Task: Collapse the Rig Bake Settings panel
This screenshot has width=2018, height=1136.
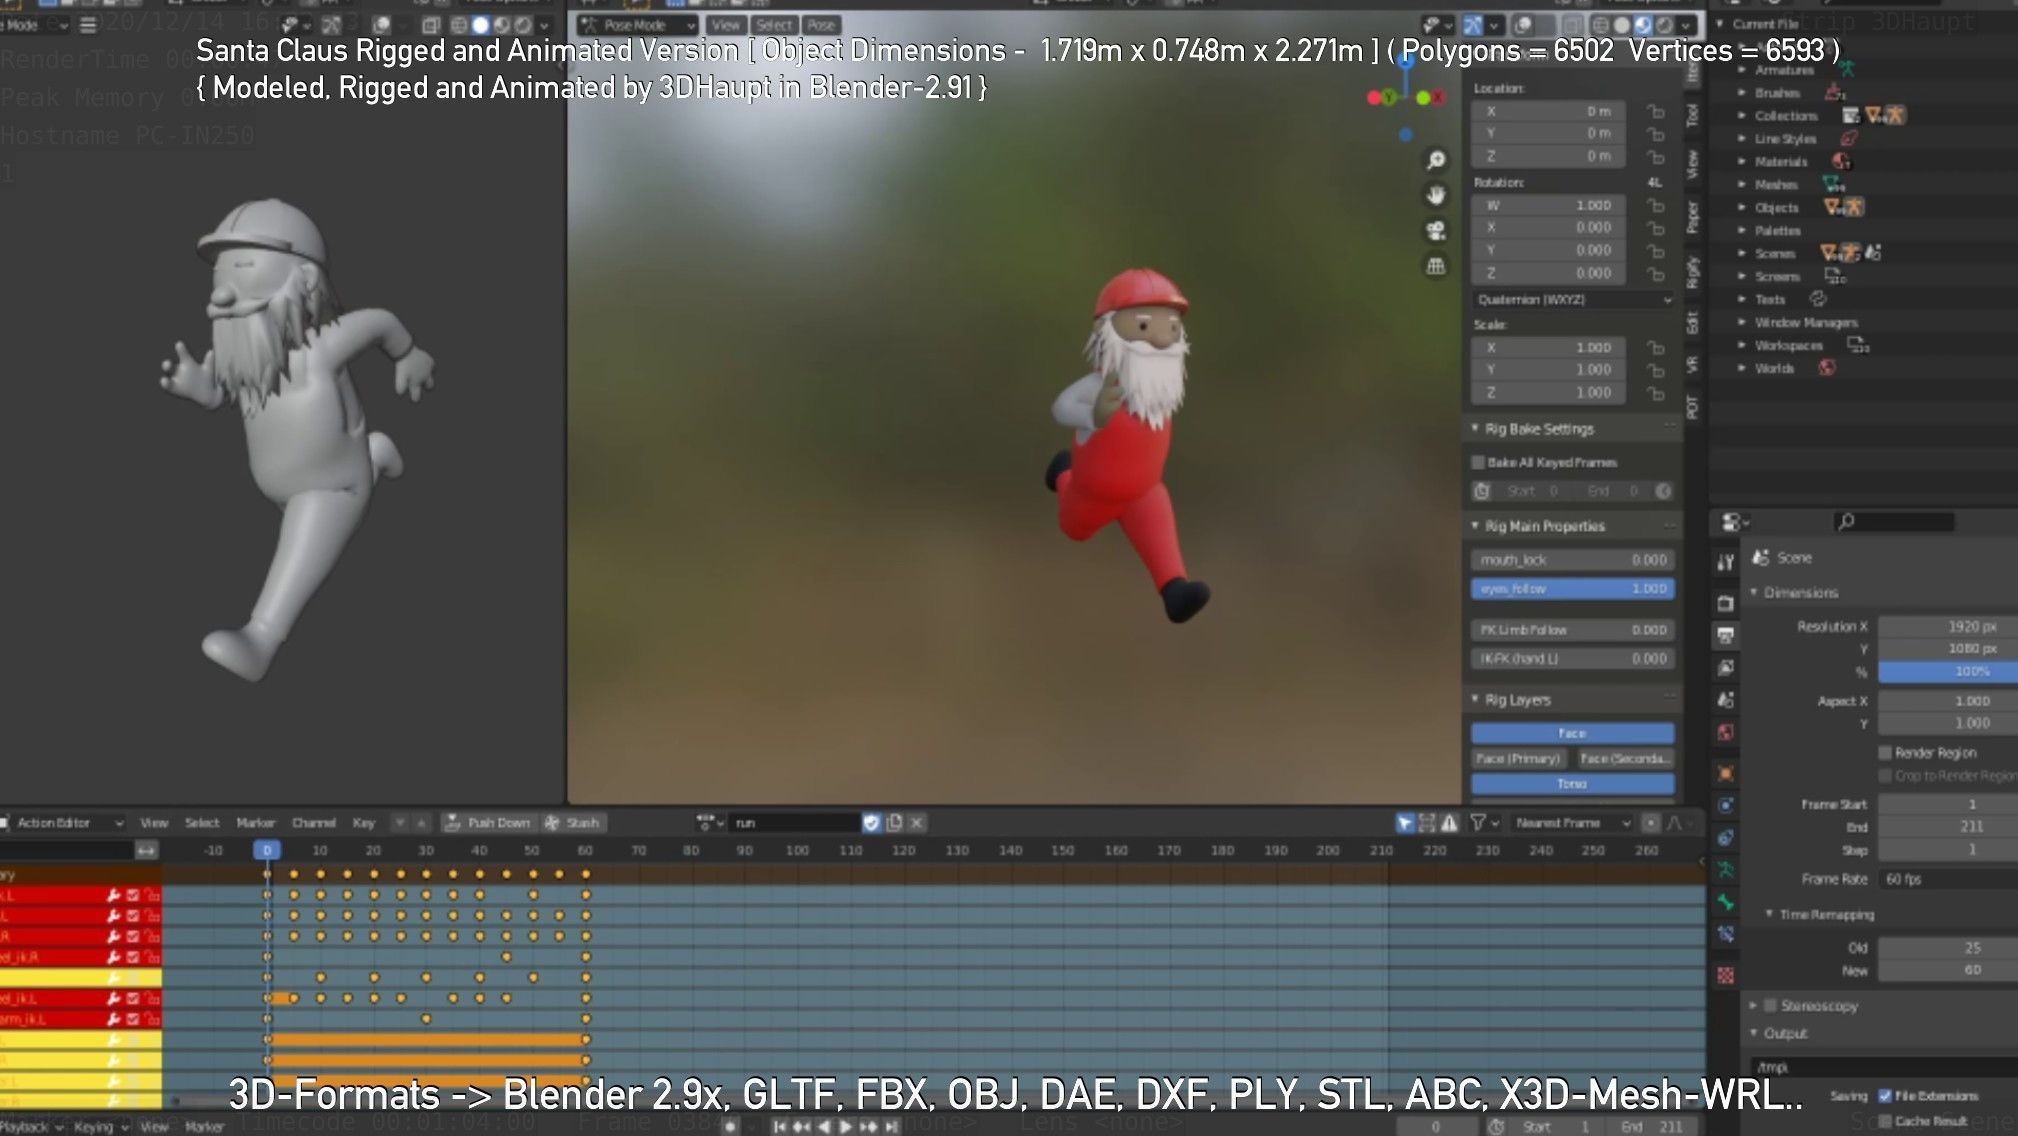Action: pyautogui.click(x=1474, y=428)
